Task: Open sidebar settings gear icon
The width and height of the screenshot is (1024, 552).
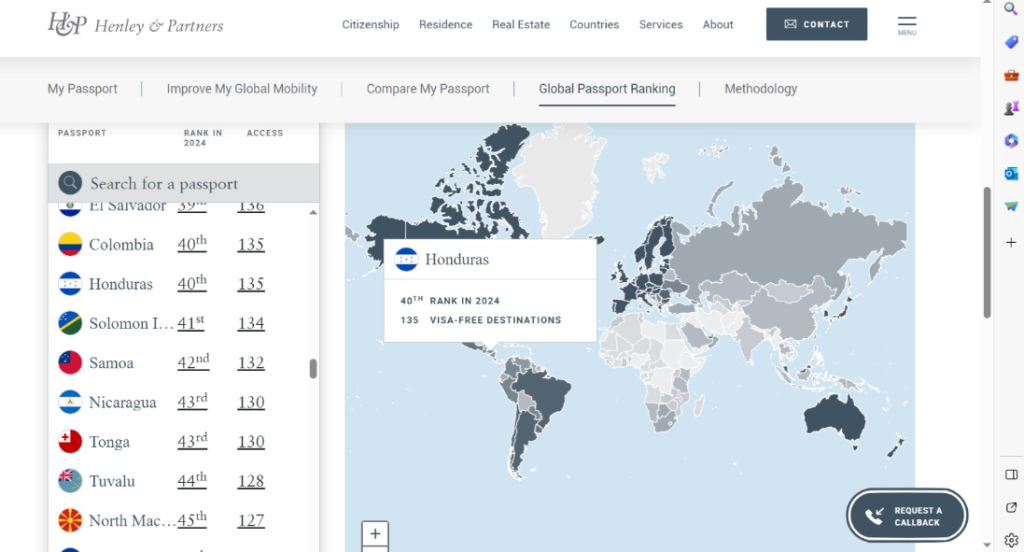Action: [1011, 540]
